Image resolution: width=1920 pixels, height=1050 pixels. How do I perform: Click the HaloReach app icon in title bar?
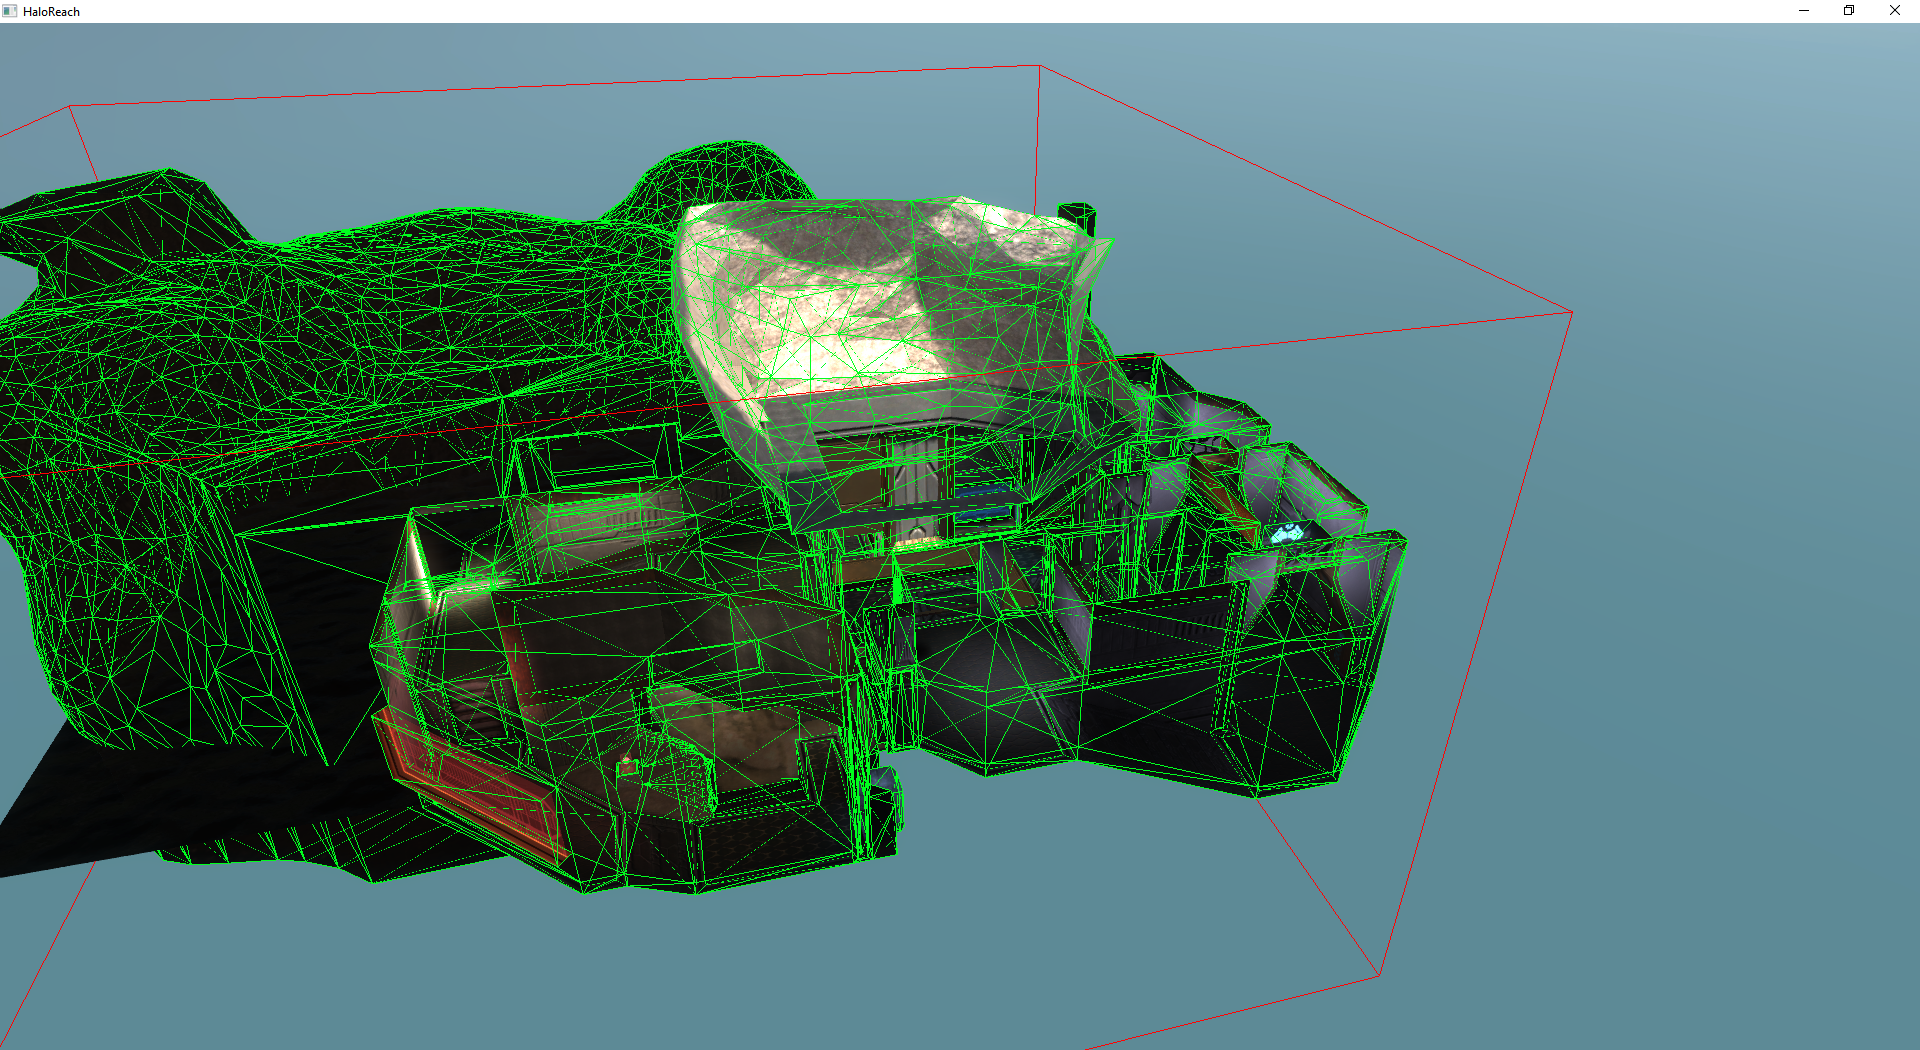tap(10, 11)
